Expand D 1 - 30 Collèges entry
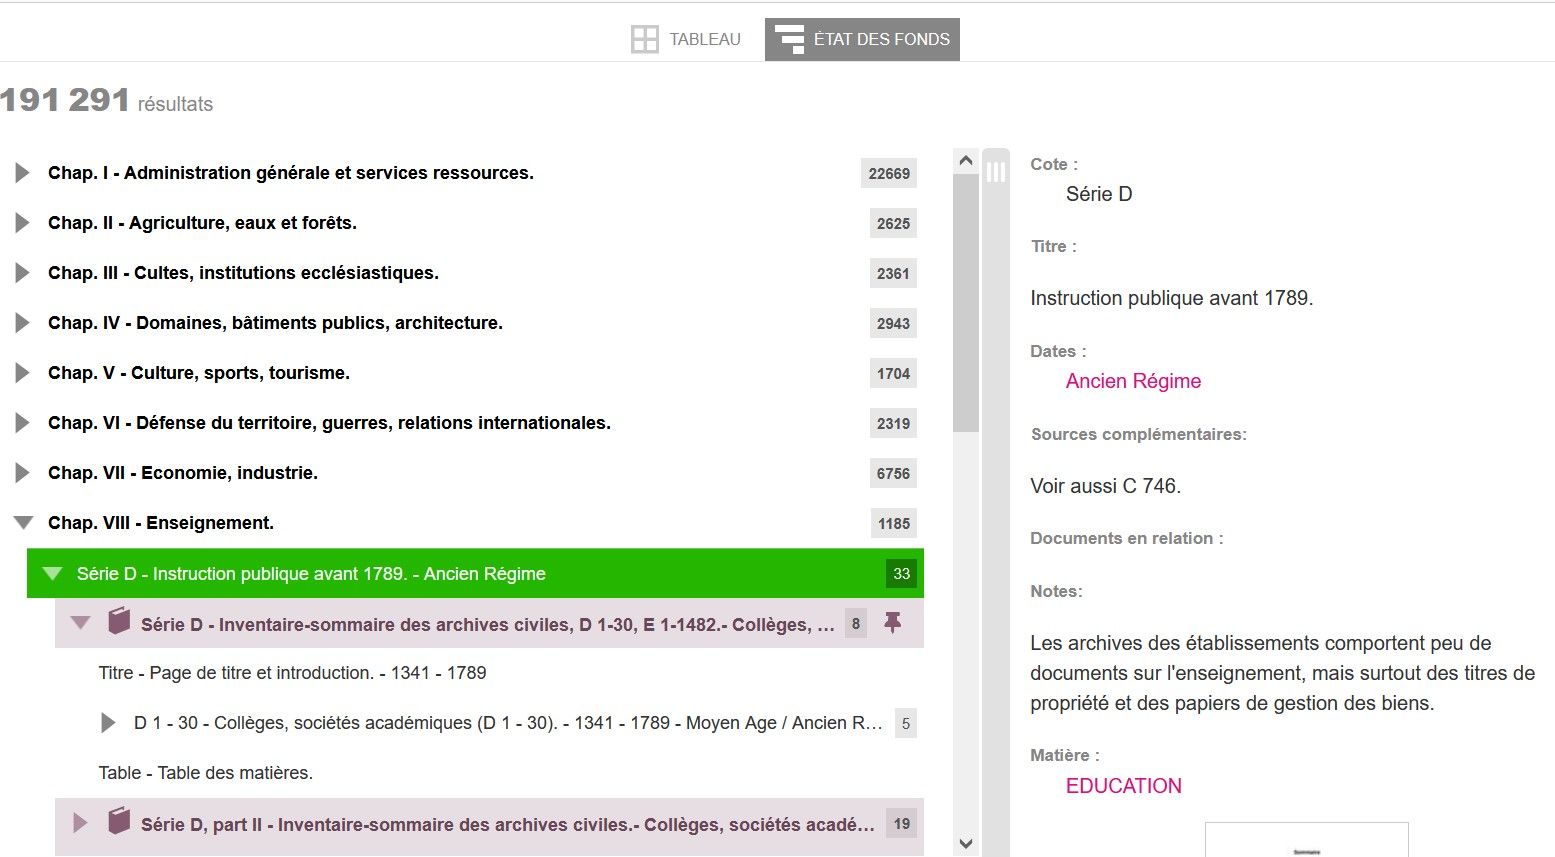 [108, 723]
